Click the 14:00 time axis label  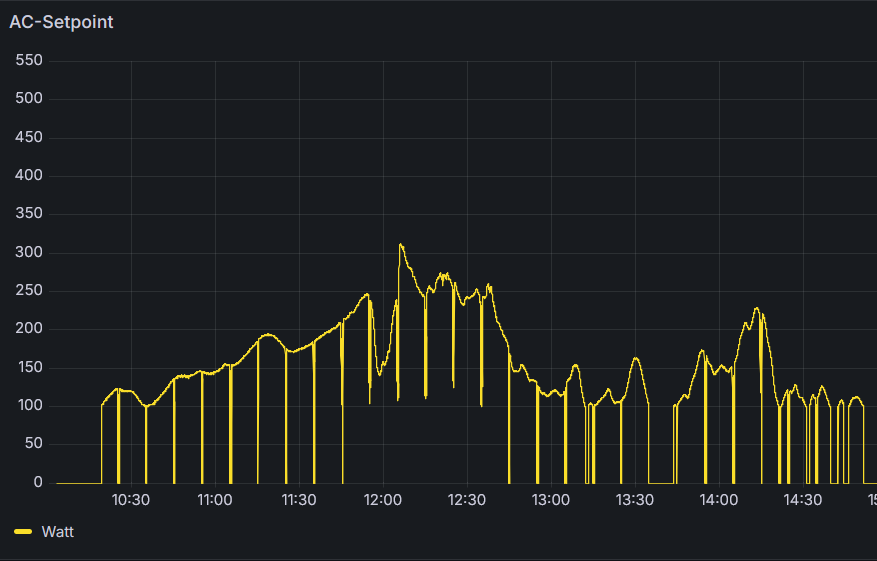click(x=719, y=500)
